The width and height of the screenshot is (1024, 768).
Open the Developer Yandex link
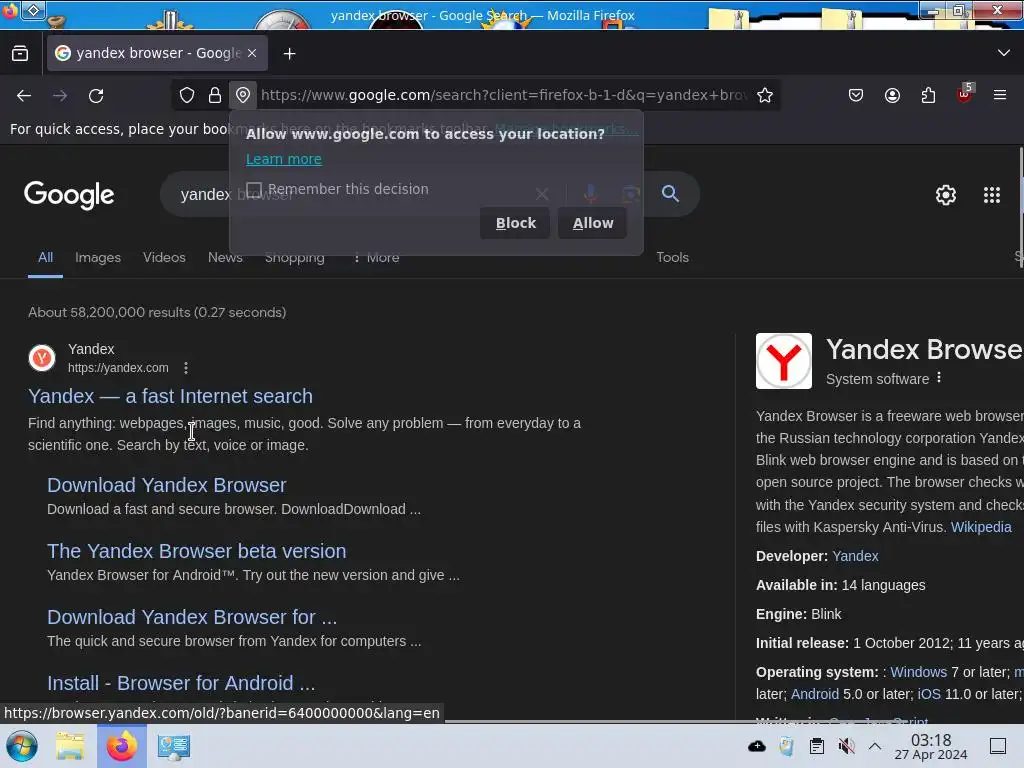(855, 556)
